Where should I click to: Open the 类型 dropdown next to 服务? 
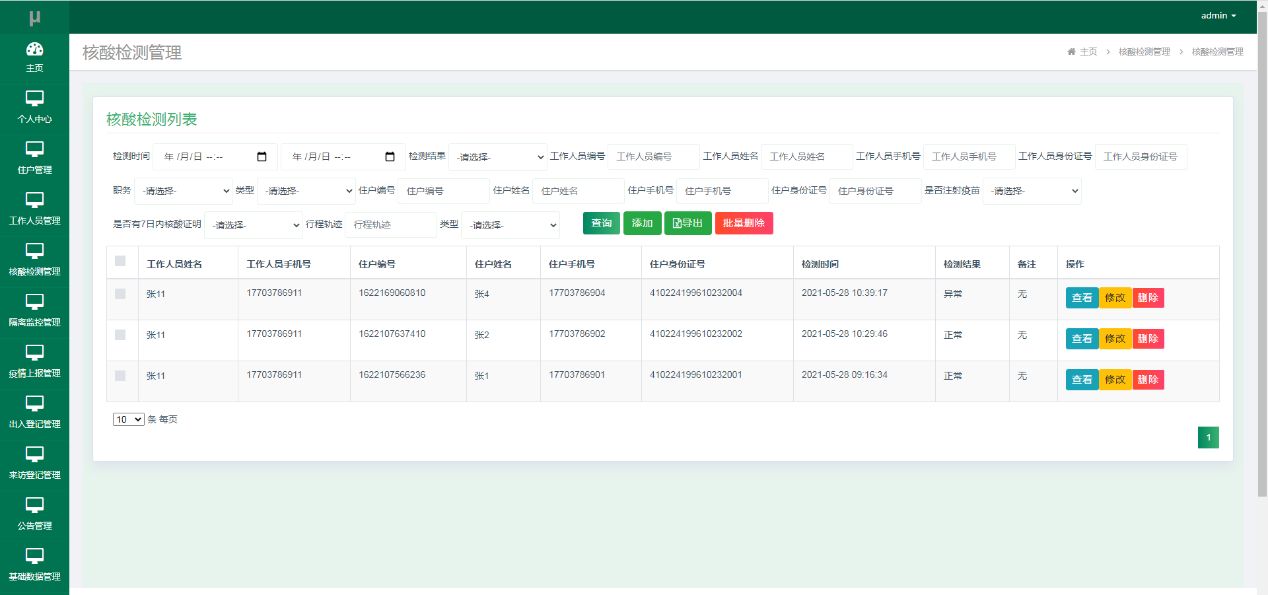pyautogui.click(x=306, y=191)
